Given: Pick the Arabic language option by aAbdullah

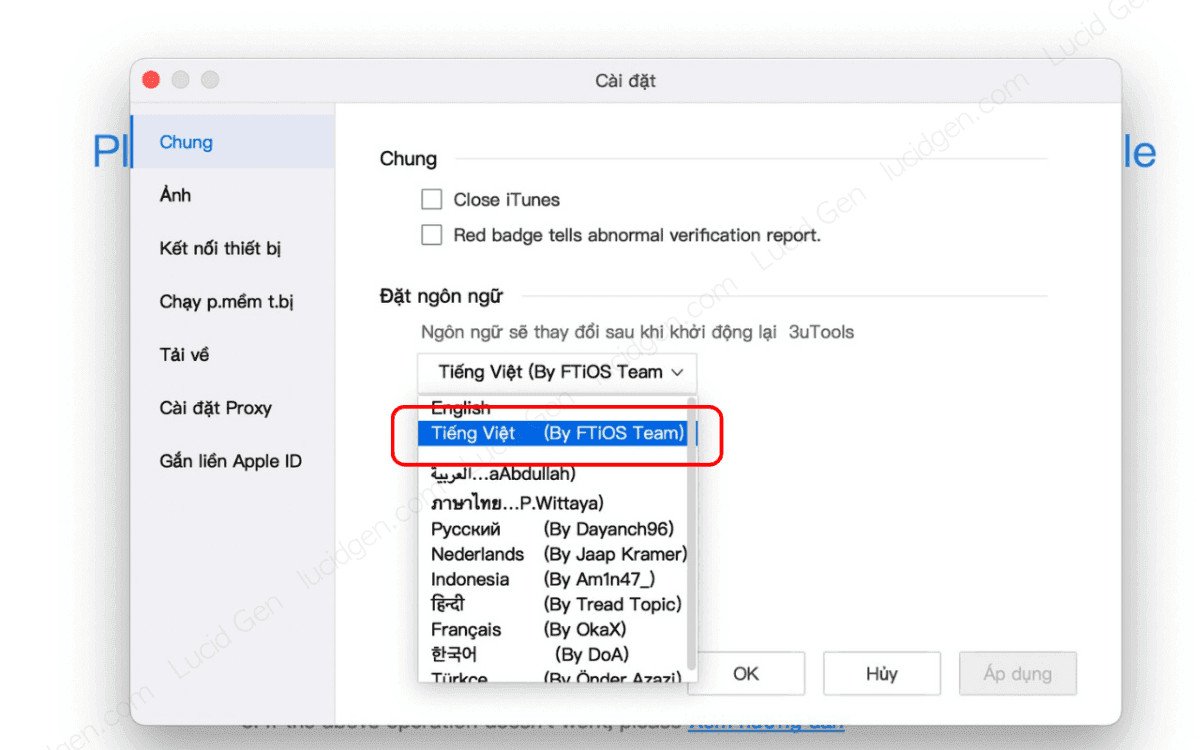Looking at the screenshot, I should pos(553,474).
